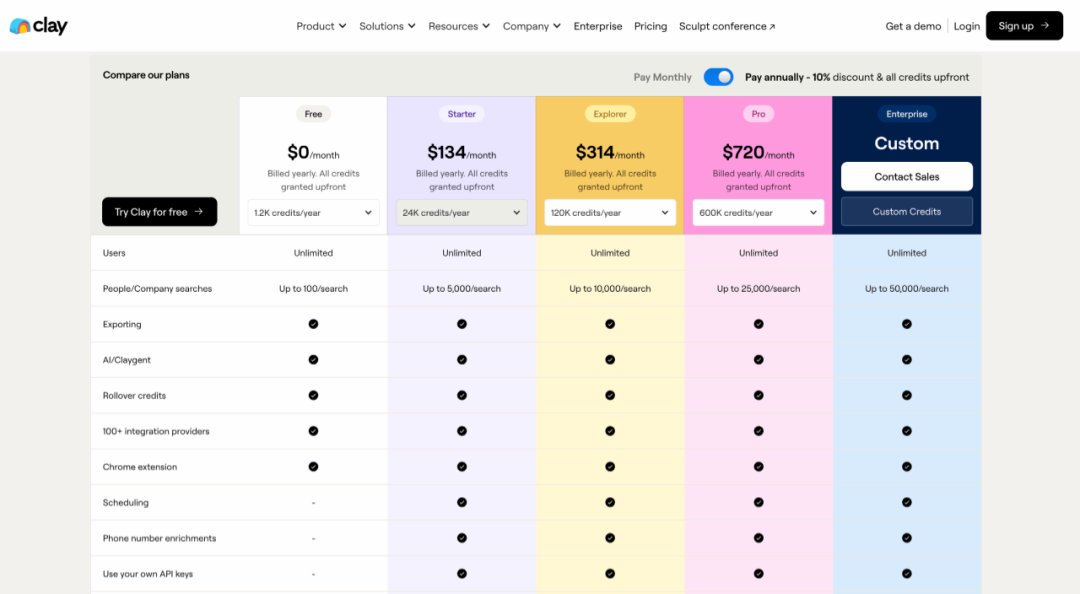Click the Explorer plan badge
This screenshot has width=1080, height=594.
pyautogui.click(x=610, y=114)
